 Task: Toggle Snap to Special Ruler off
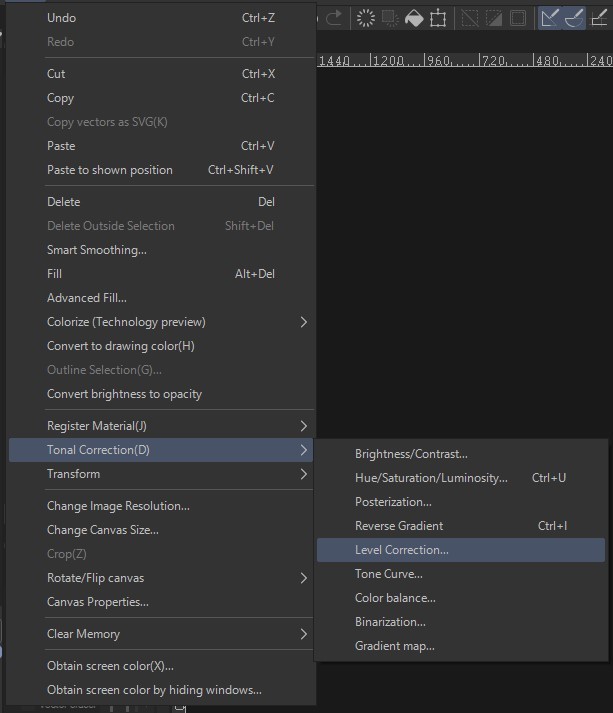click(x=573, y=19)
